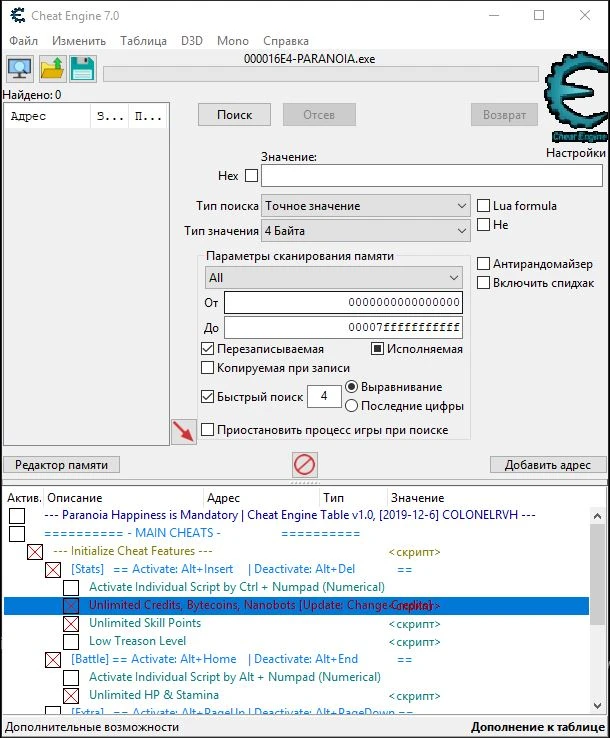Select Выравнивание radio button
The width and height of the screenshot is (610, 738).
pos(351,387)
